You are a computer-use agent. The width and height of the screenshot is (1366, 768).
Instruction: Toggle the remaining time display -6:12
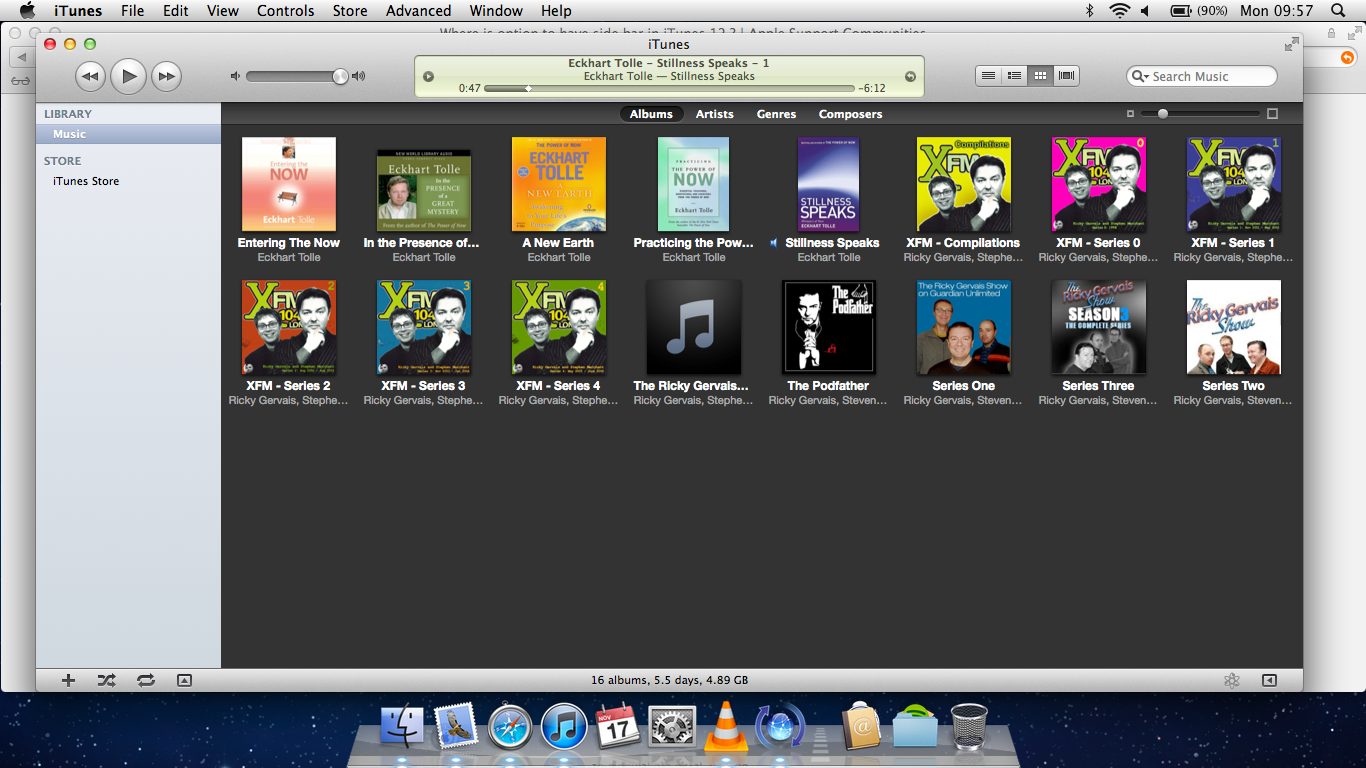871,89
